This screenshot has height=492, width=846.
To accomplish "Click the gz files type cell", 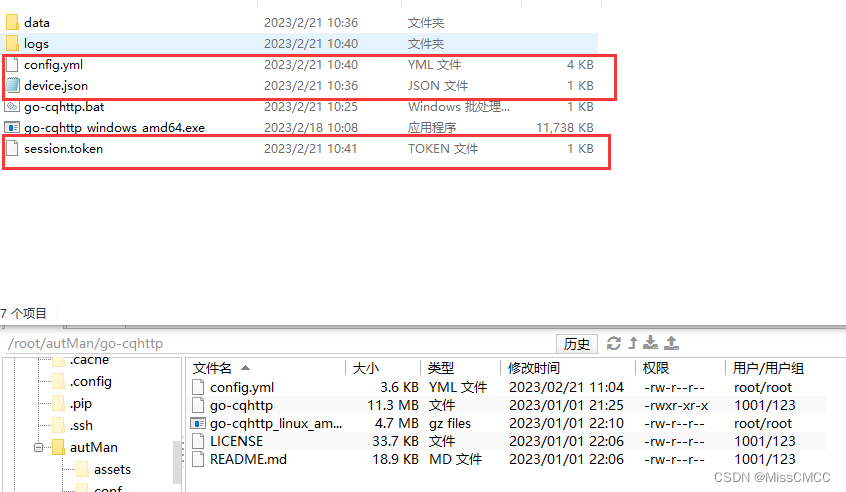I will pyautogui.click(x=450, y=423).
